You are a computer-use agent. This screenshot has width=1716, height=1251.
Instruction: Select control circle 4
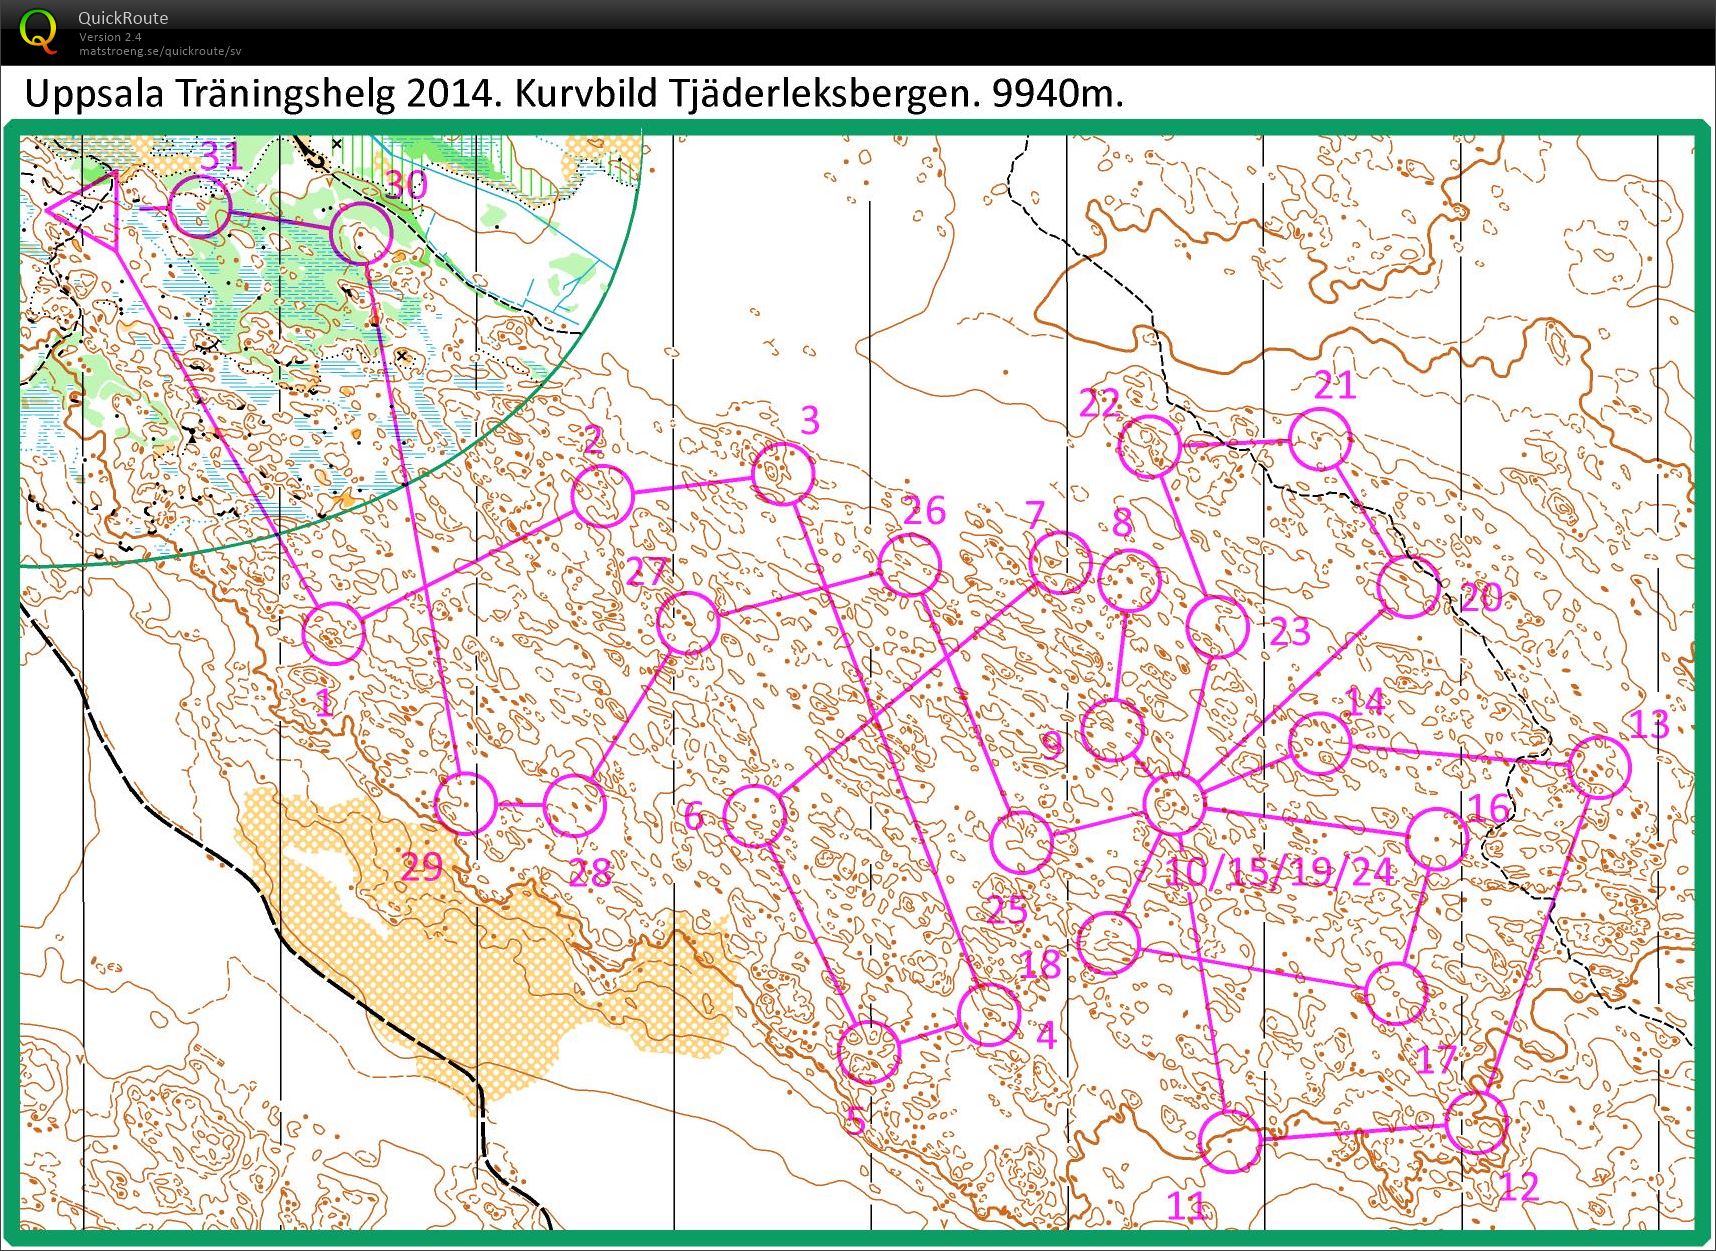click(x=989, y=1015)
